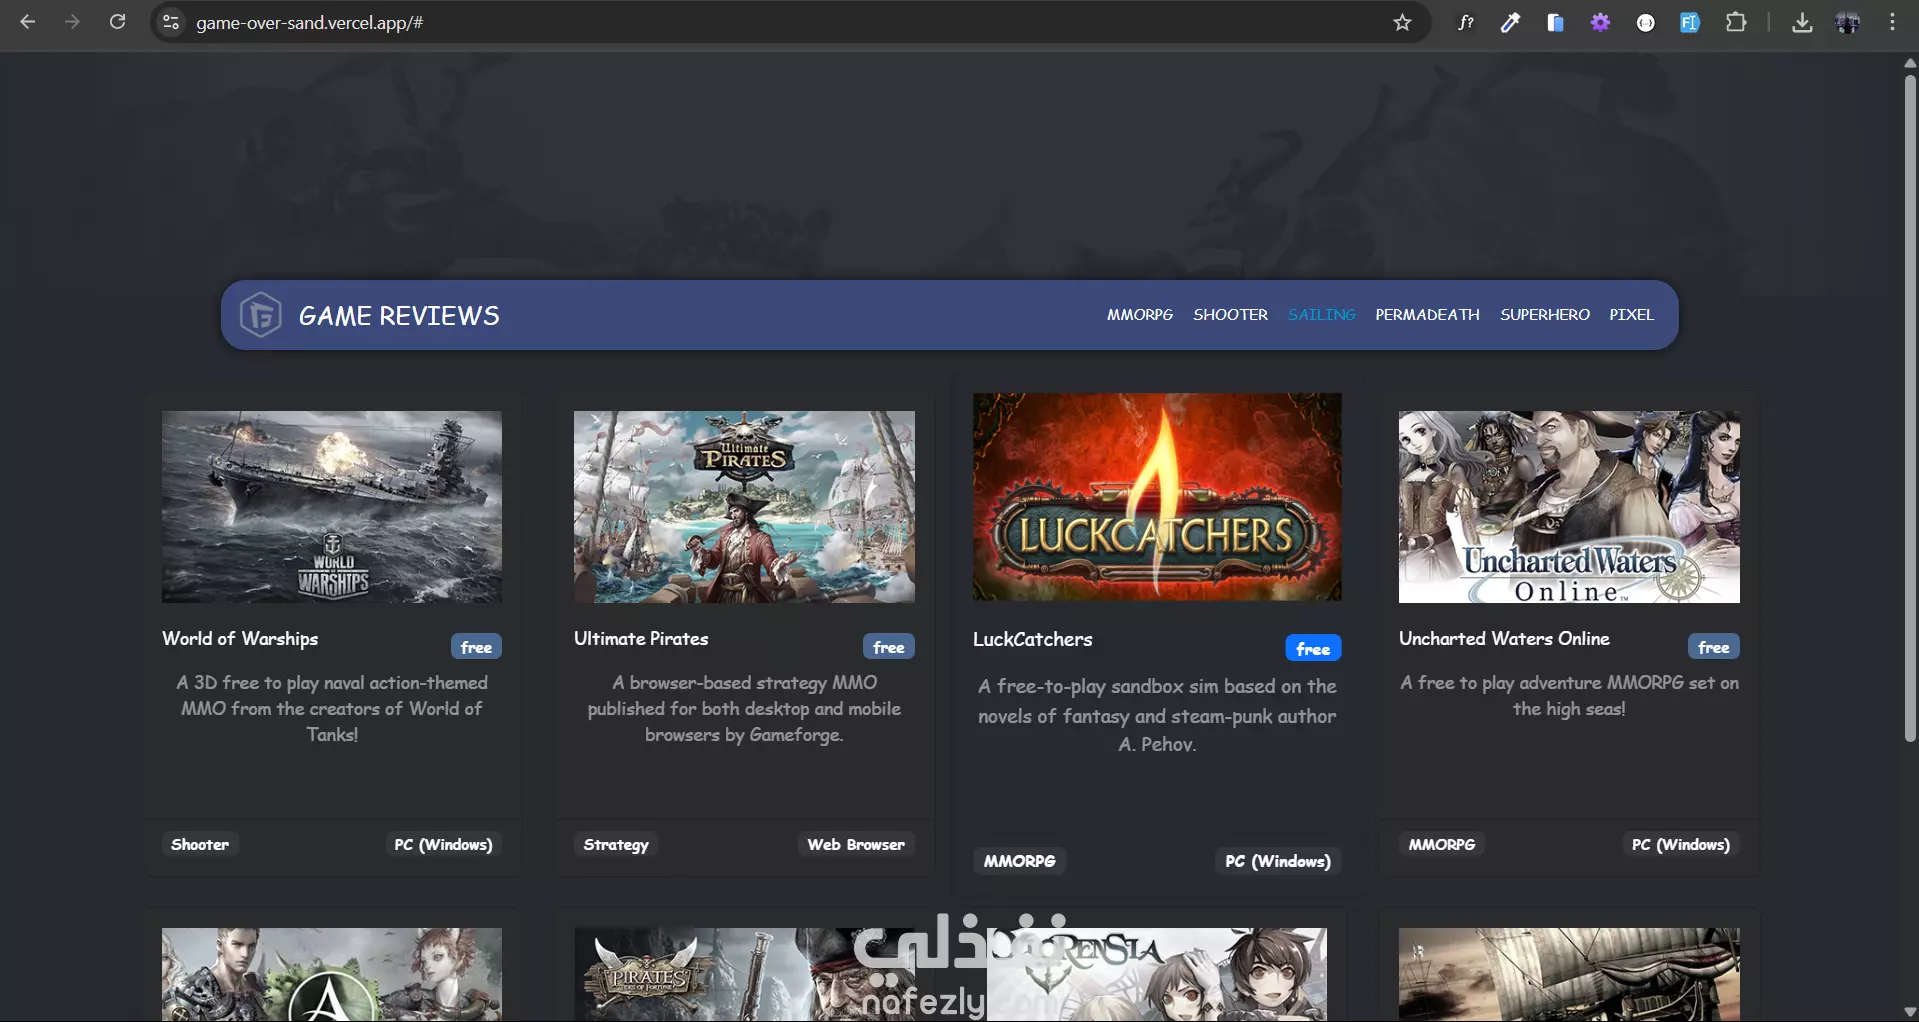This screenshot has height=1022, width=1919.
Task: Click the GAME REVIEWS site title
Action: click(399, 316)
